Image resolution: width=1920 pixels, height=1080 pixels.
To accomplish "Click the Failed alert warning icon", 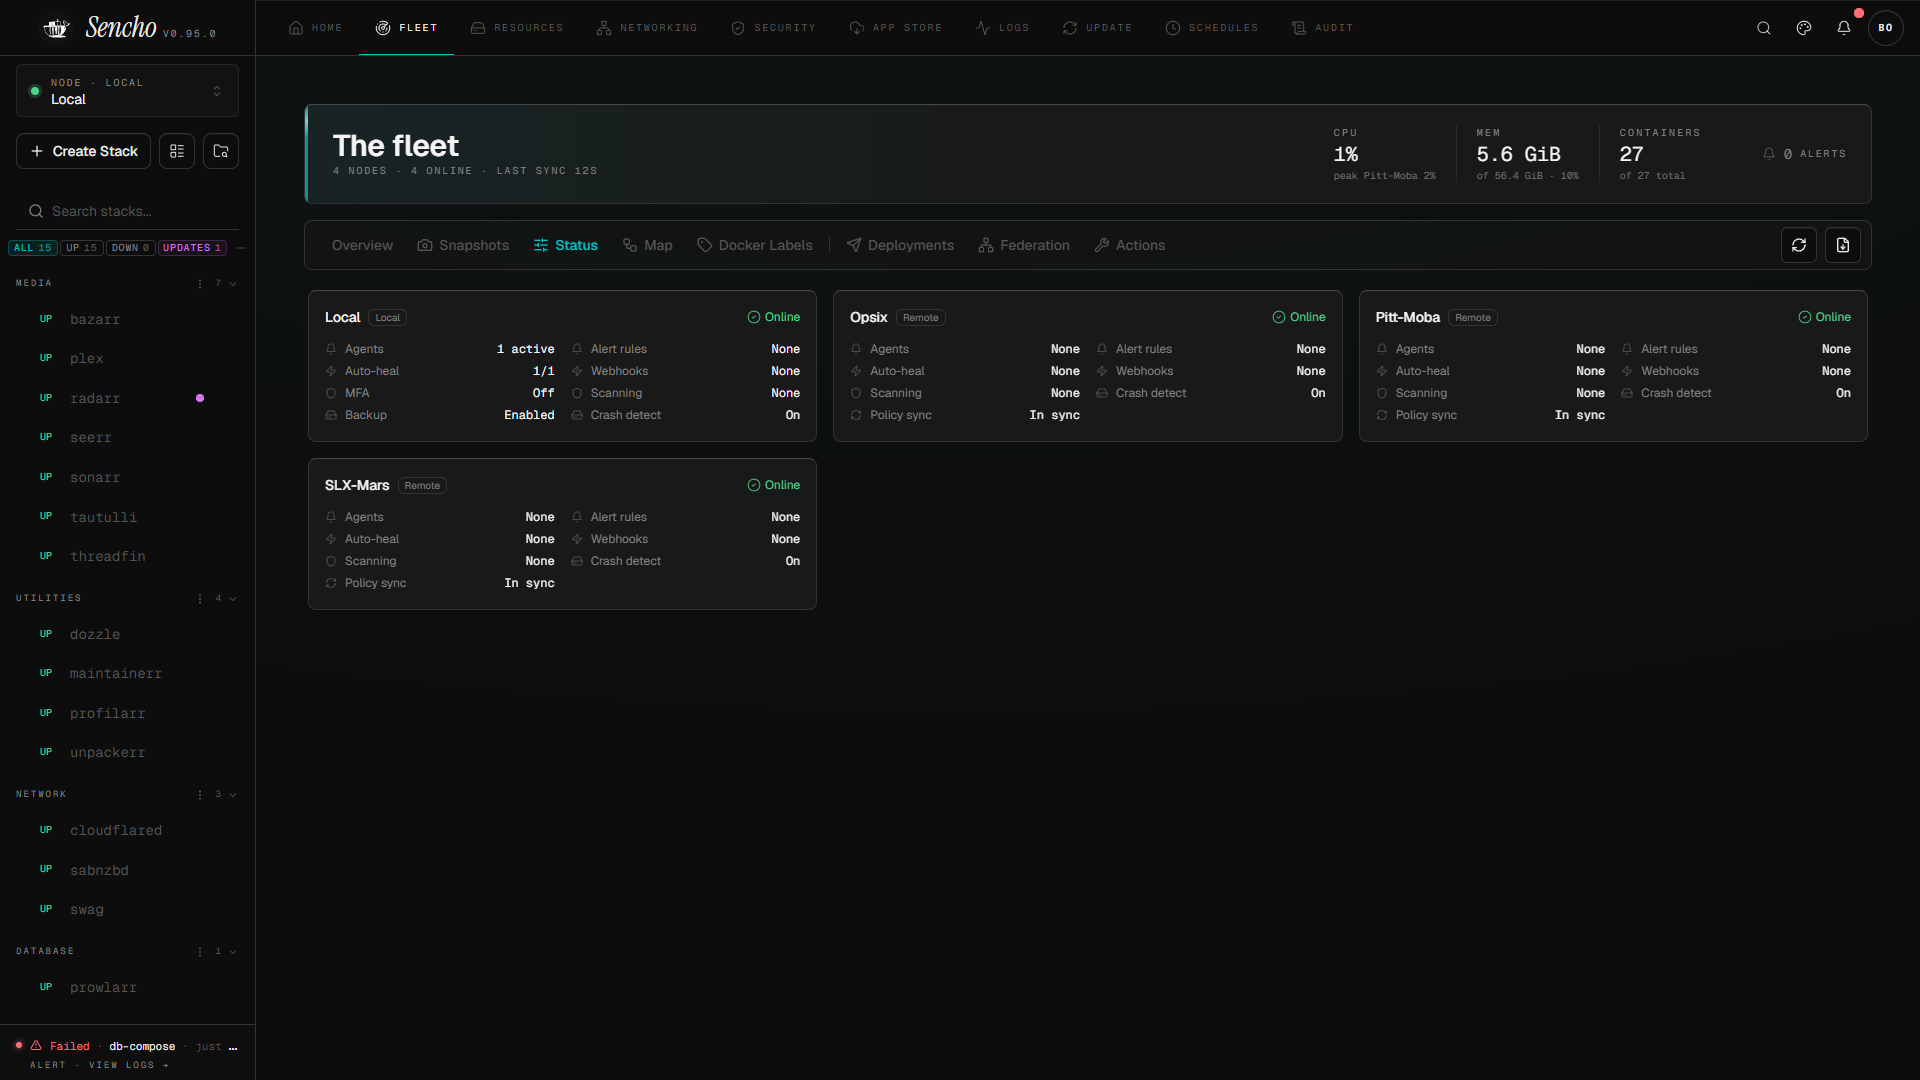I will 36,1045.
